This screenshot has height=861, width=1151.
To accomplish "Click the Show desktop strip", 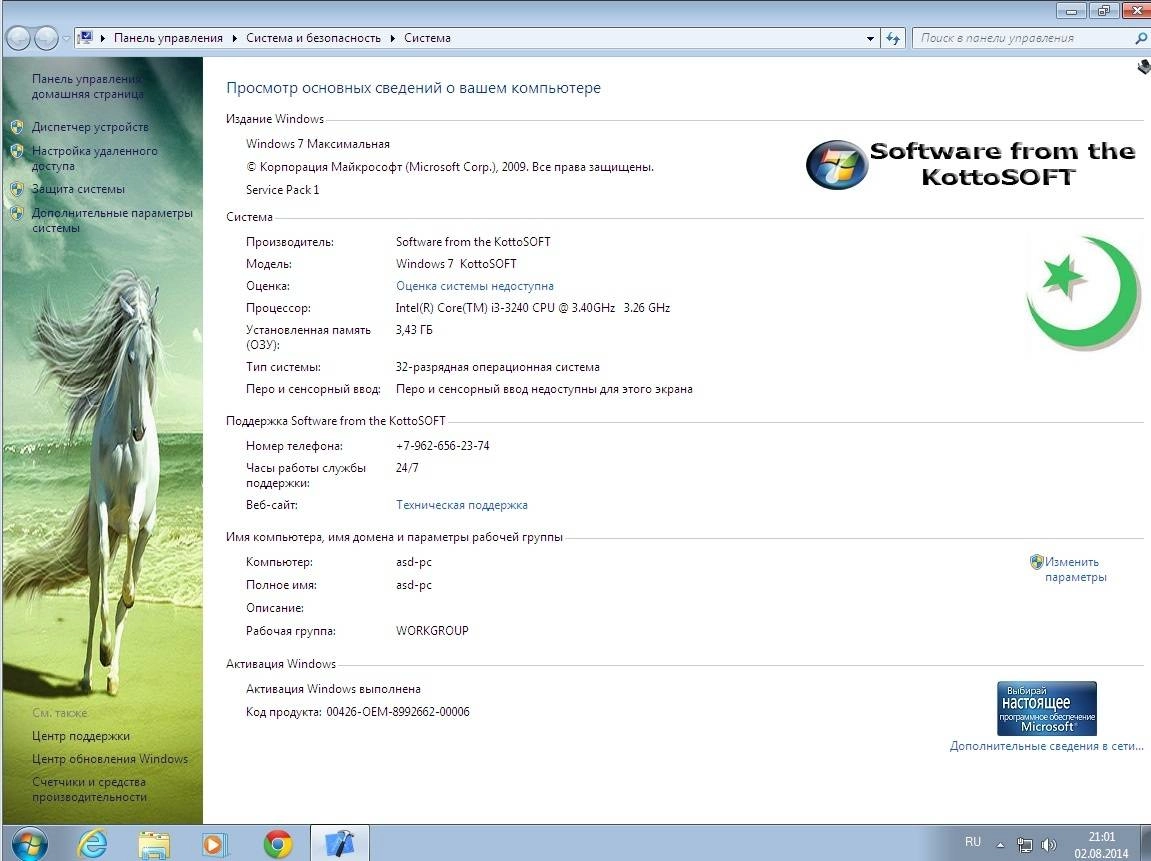I will click(1144, 843).
